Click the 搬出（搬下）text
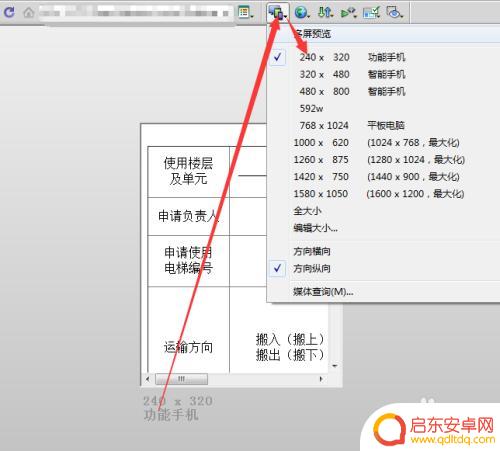Screen dimensions: 500x451 coord(290,355)
